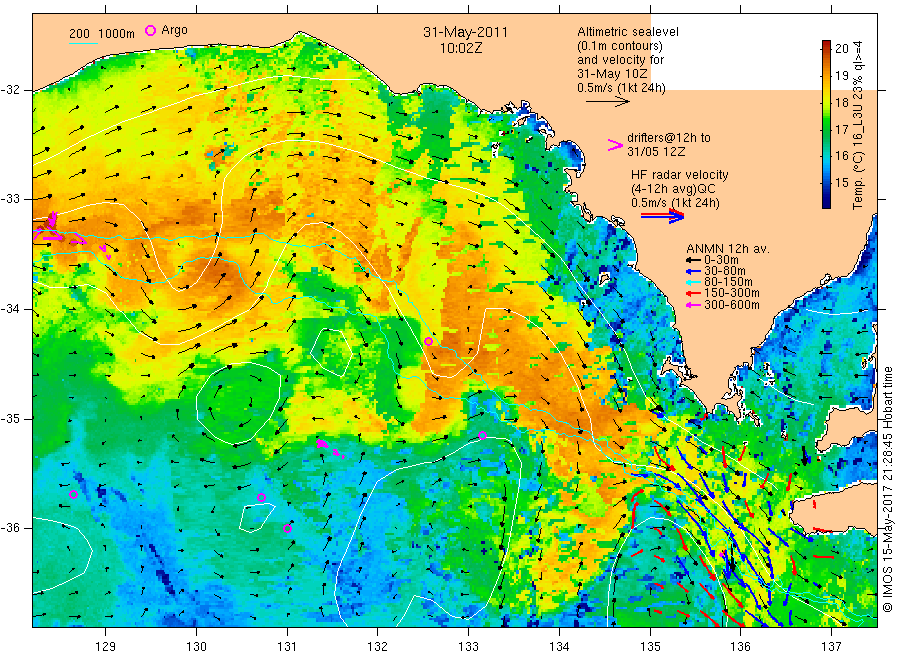
Task: Click the (0.1m contours) text
Action: click(620, 46)
